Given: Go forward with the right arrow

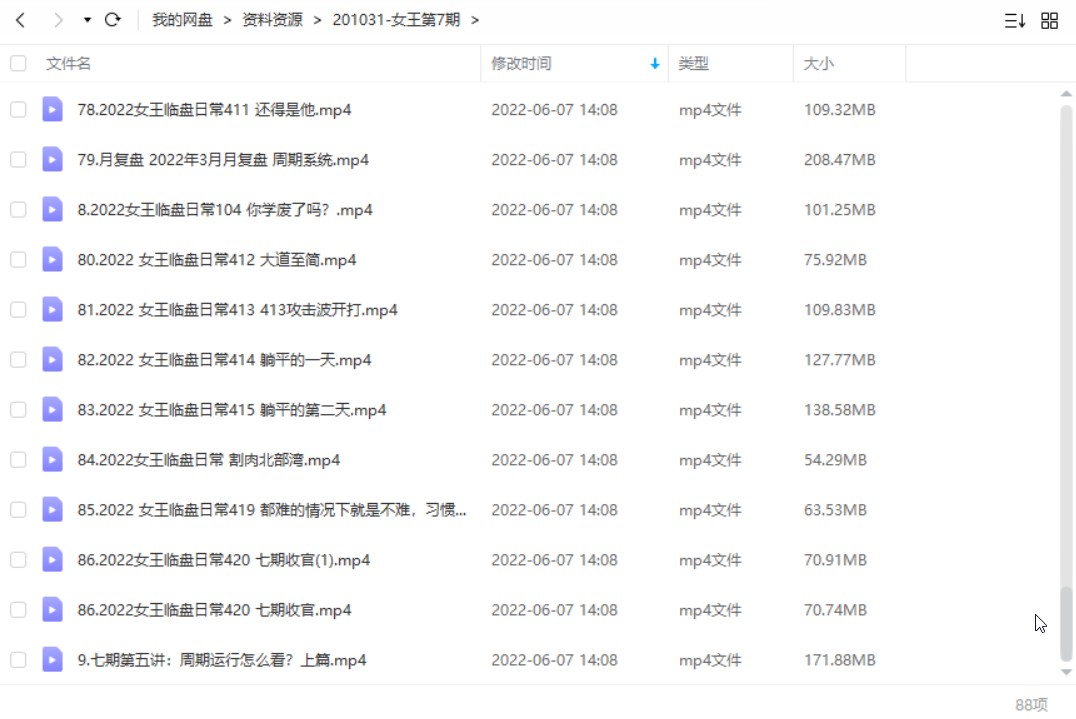Looking at the screenshot, I should (58, 20).
